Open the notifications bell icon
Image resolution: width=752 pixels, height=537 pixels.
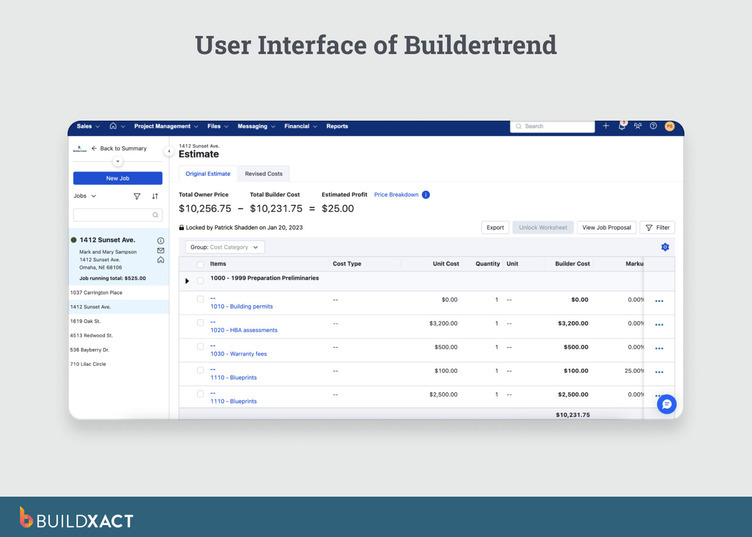click(x=622, y=126)
